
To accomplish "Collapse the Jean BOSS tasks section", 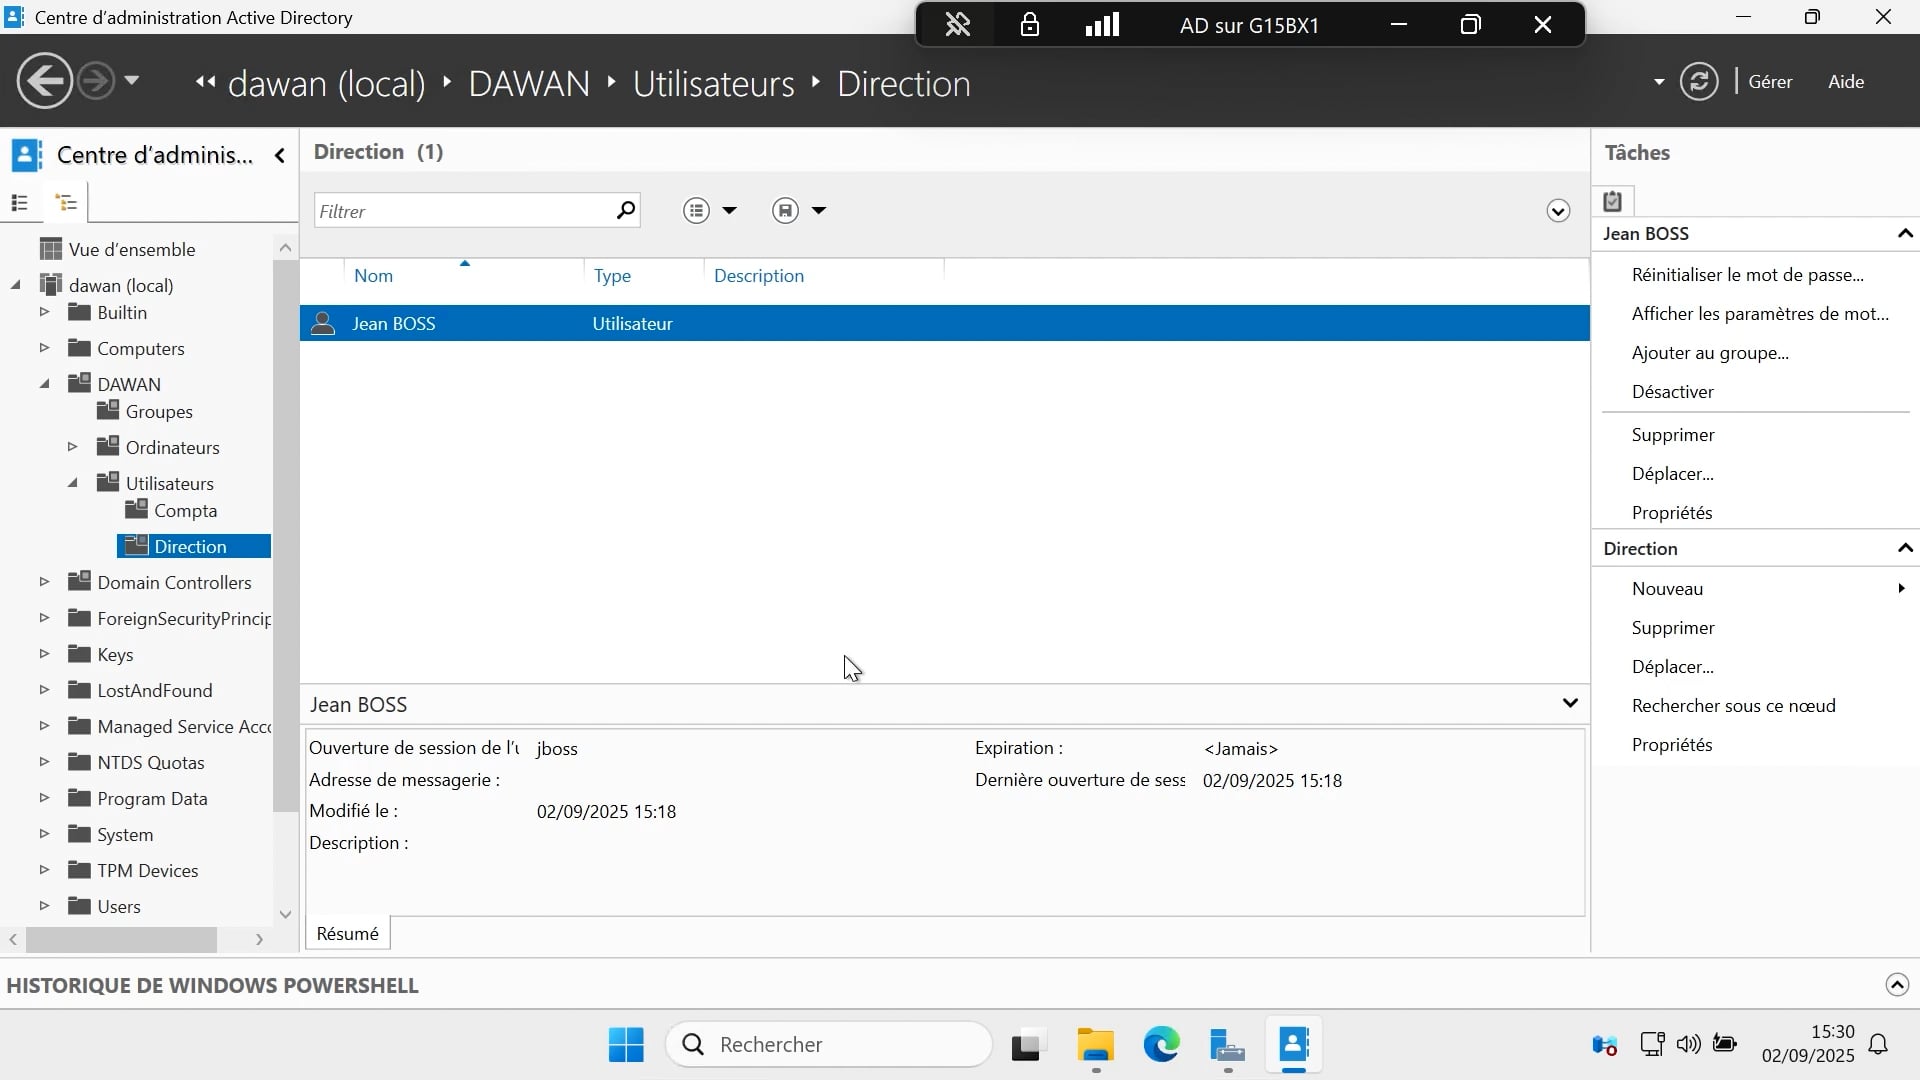I will 1904,233.
